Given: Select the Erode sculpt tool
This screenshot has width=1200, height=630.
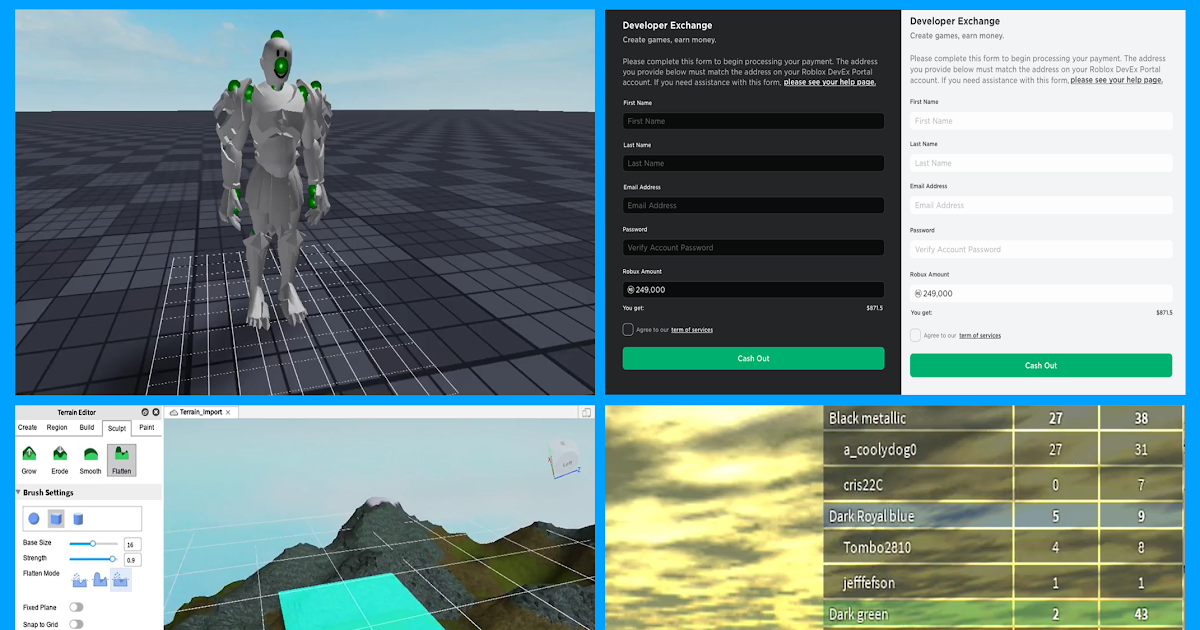Looking at the screenshot, I should click(60, 460).
